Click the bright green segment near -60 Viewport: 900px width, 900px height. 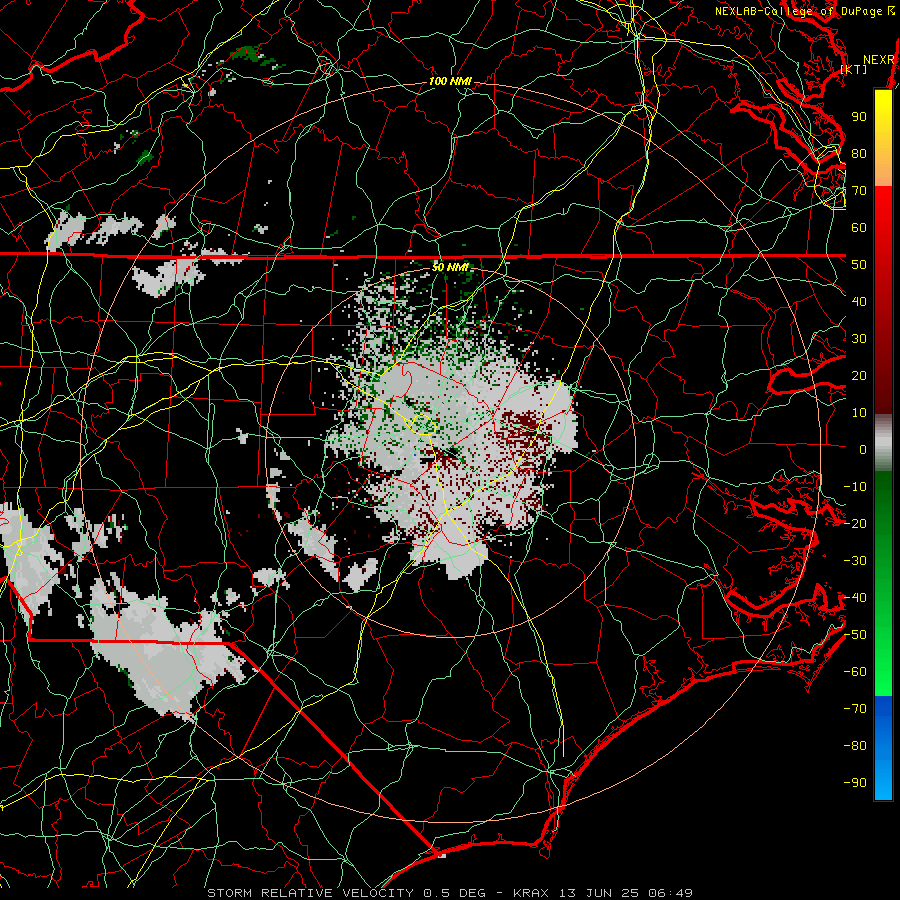(x=883, y=674)
